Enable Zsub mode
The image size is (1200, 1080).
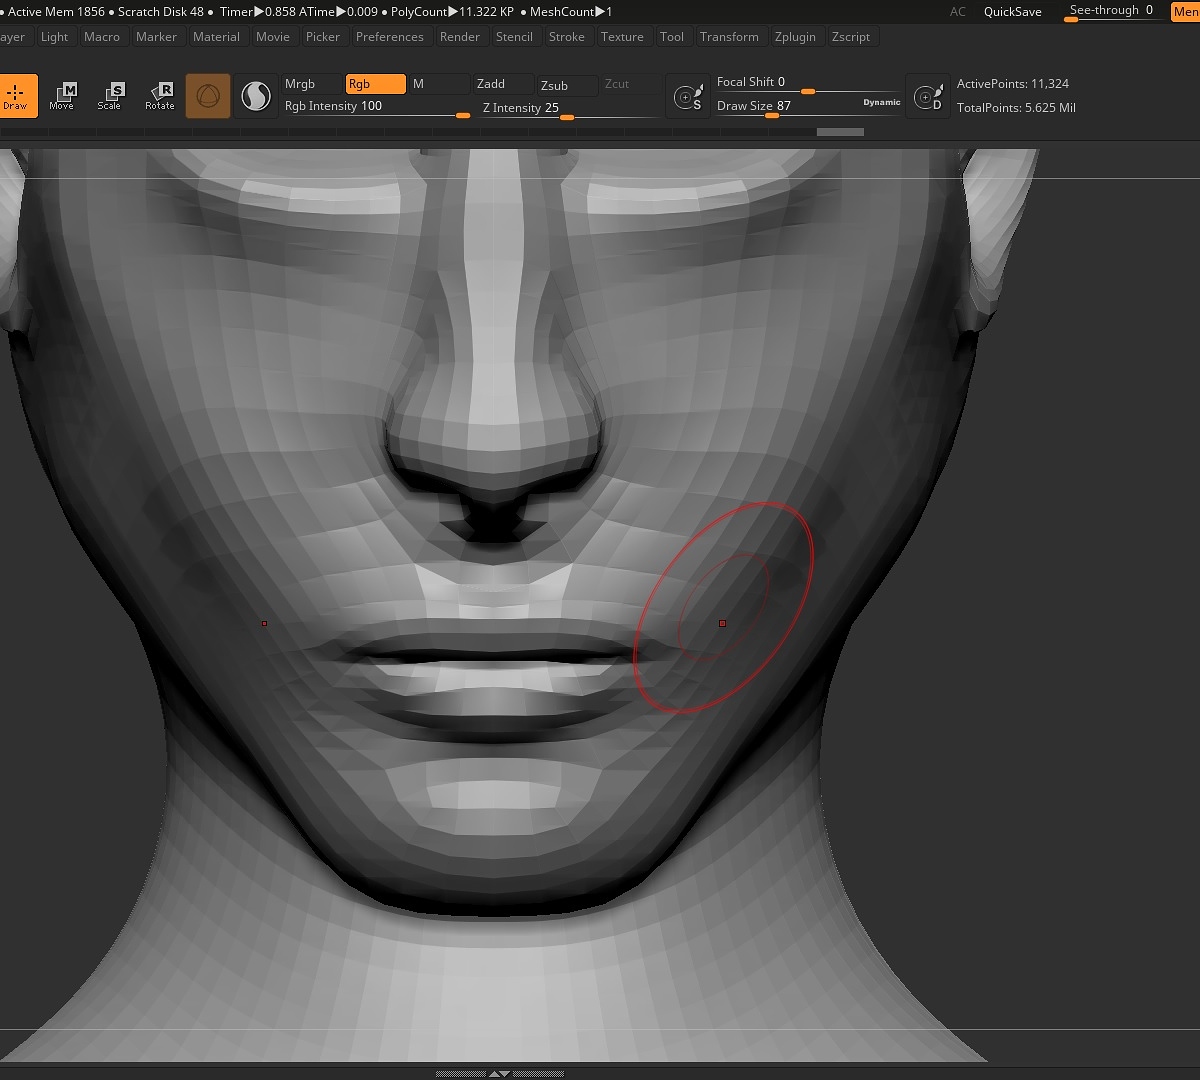(x=567, y=86)
